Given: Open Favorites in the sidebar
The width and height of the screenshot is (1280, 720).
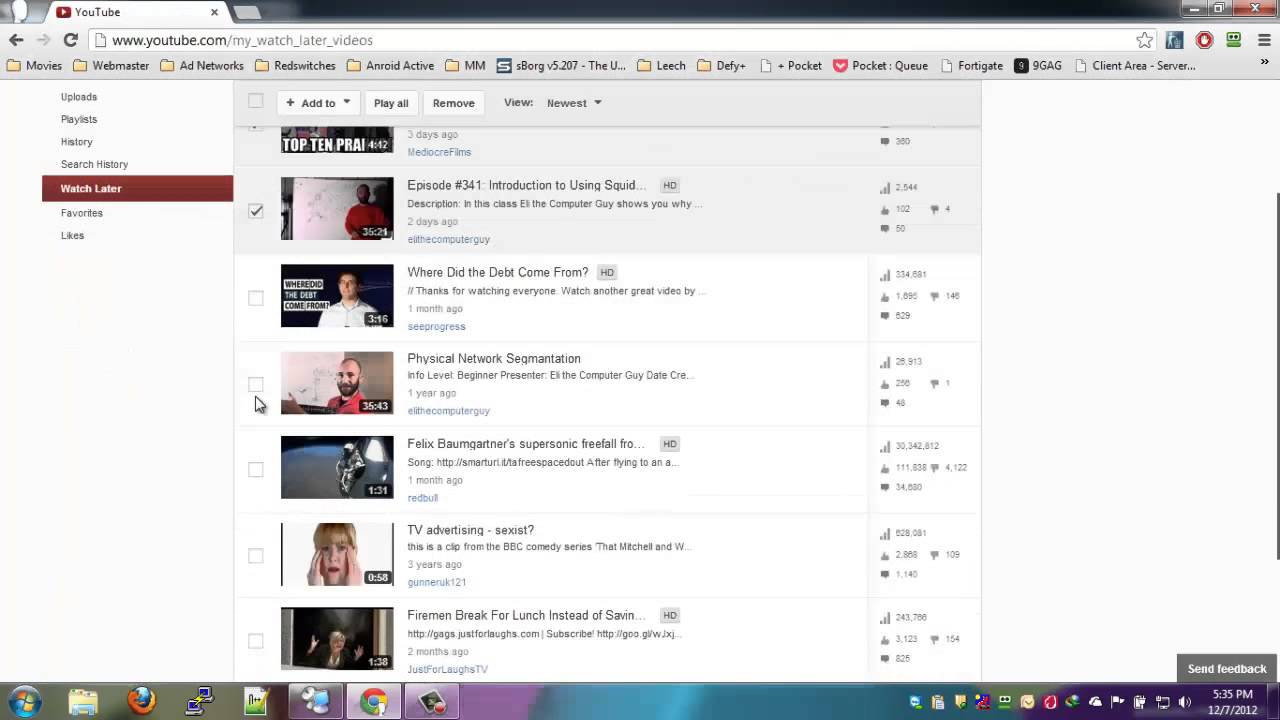Looking at the screenshot, I should (x=81, y=213).
